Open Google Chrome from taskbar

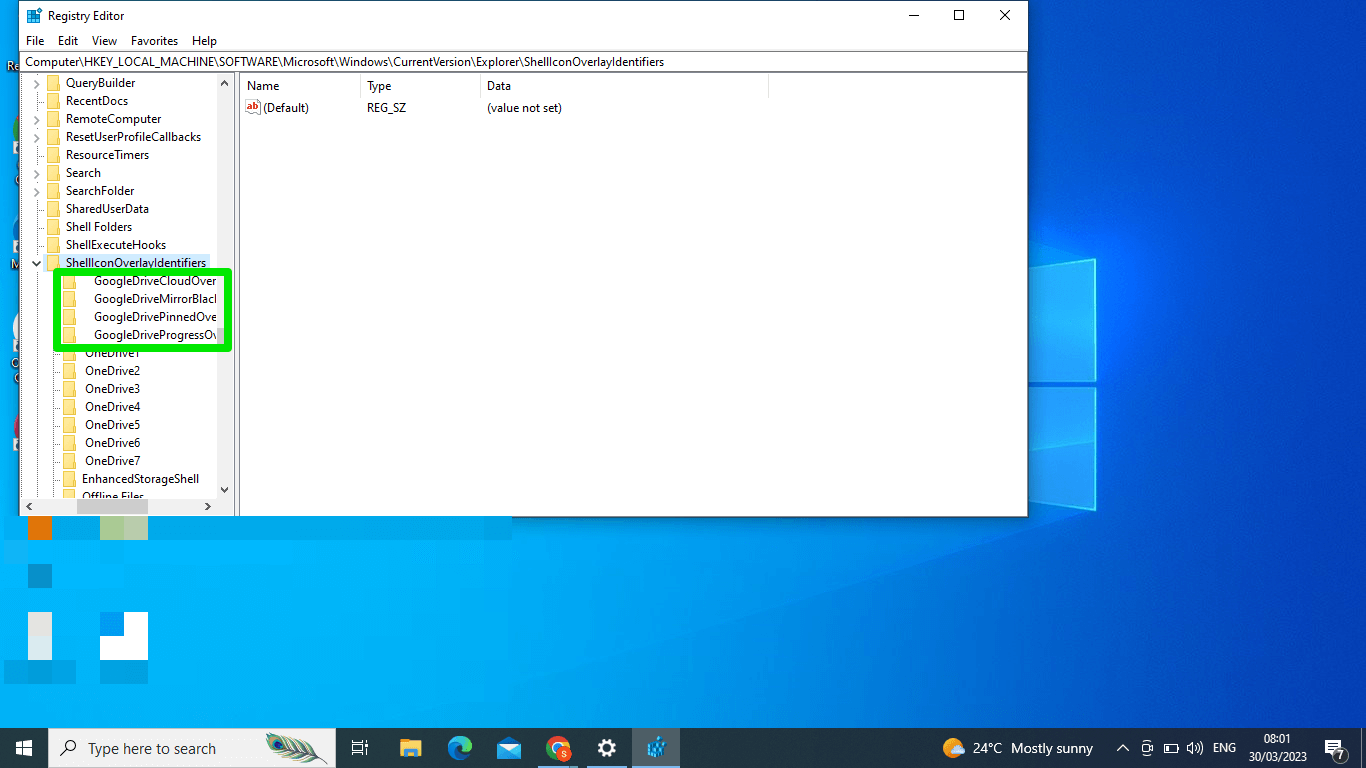click(x=558, y=748)
